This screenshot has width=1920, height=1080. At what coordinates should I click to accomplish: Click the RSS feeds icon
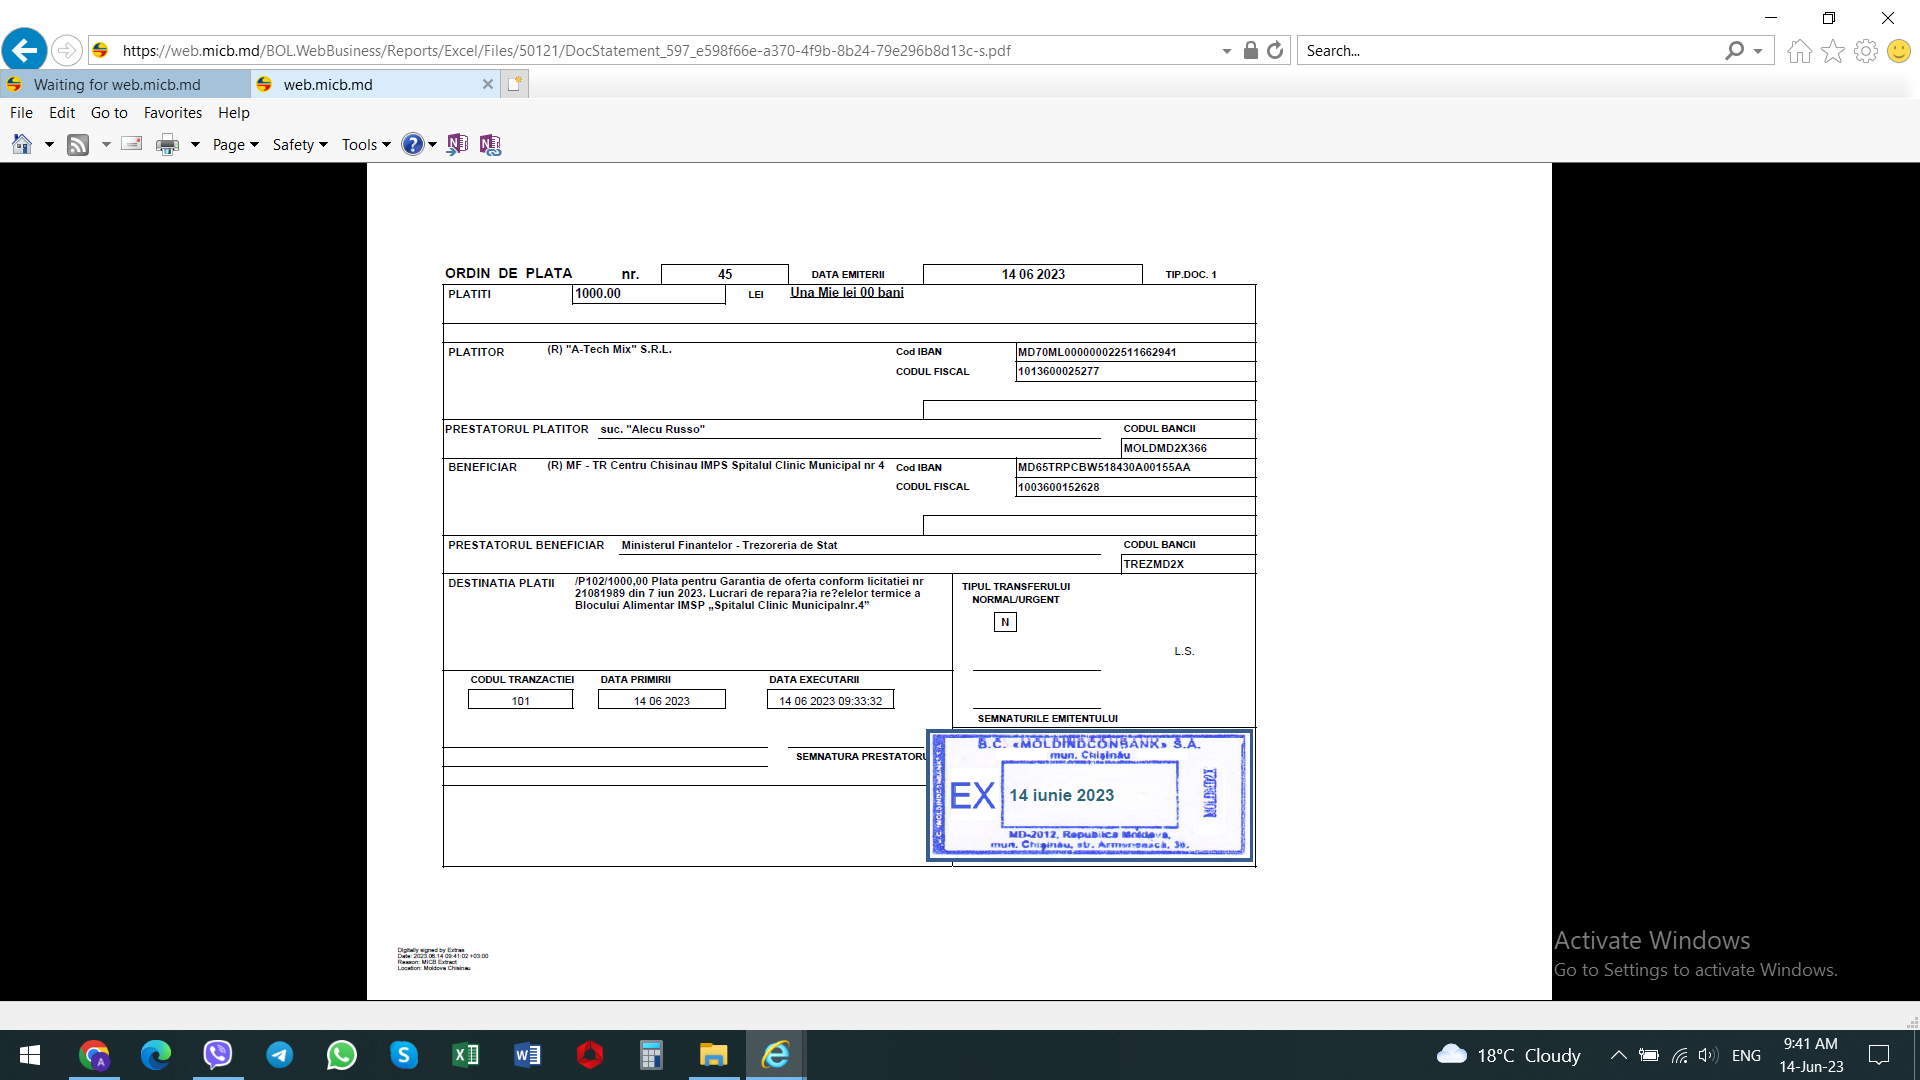click(x=78, y=144)
